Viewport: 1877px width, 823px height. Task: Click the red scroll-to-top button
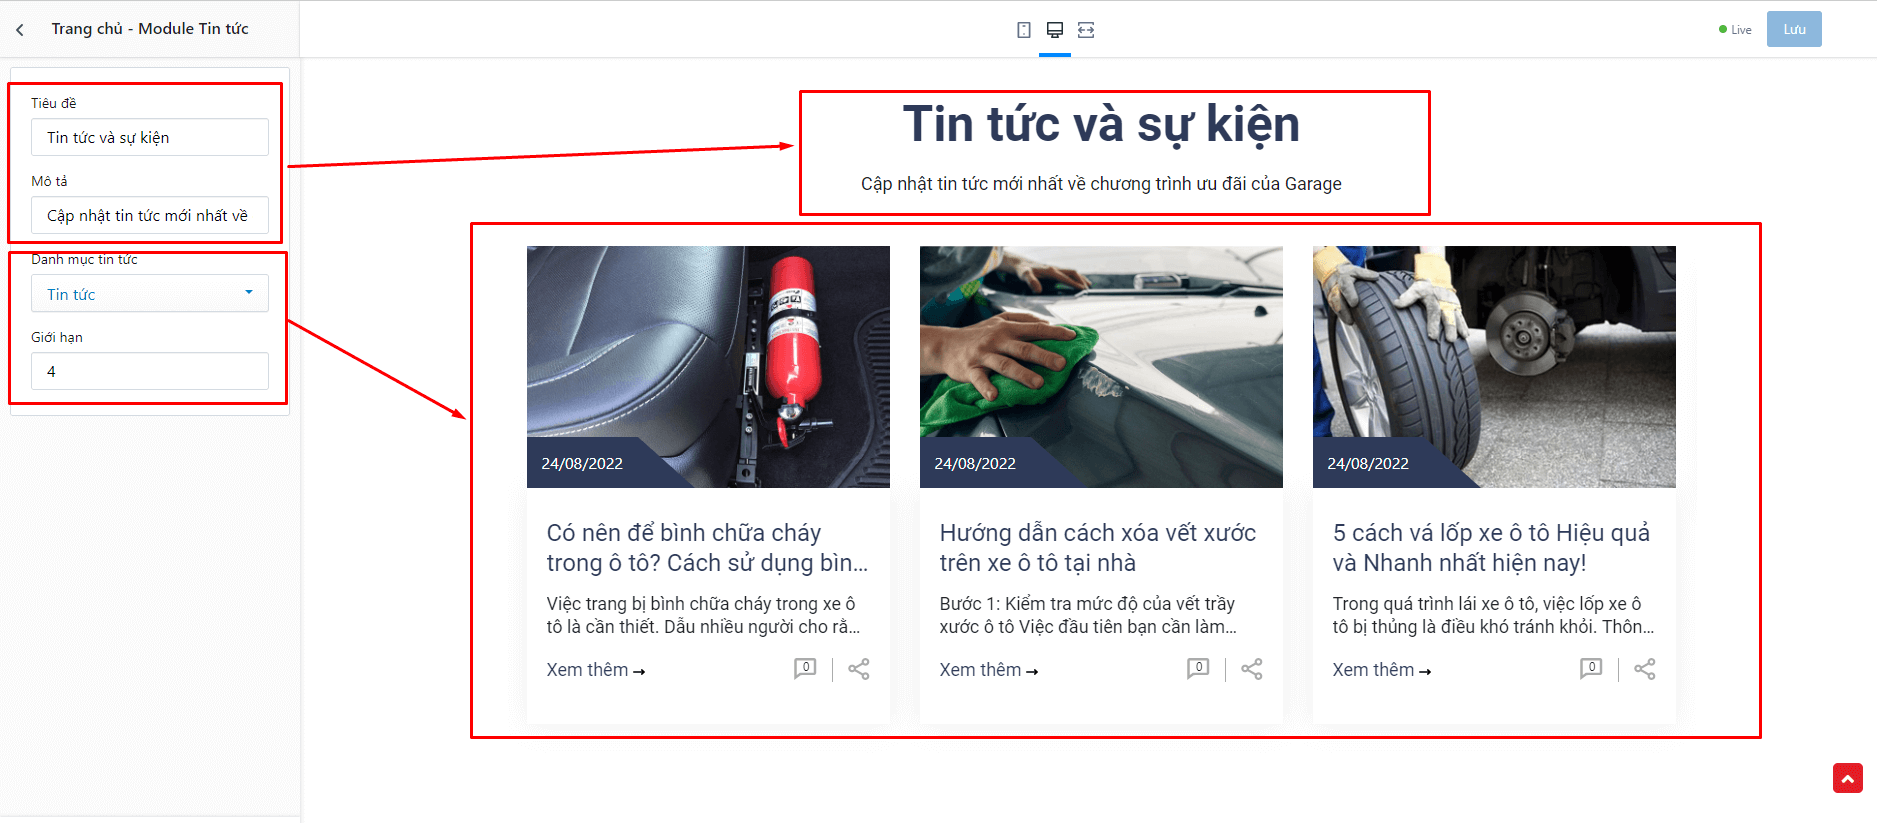pos(1848,778)
